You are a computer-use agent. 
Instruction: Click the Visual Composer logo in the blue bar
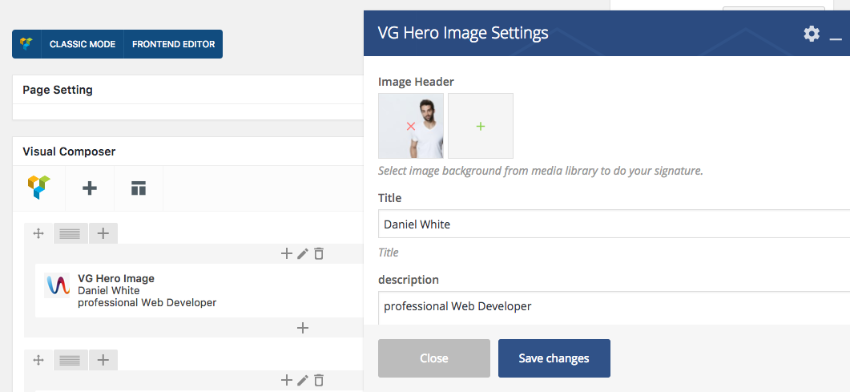coord(26,44)
